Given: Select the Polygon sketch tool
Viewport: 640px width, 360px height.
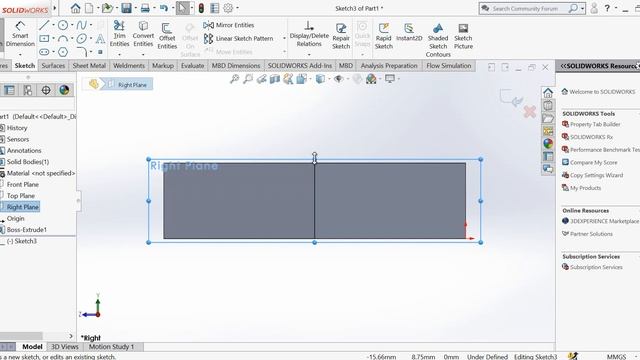Looking at the screenshot, I should point(62,52).
